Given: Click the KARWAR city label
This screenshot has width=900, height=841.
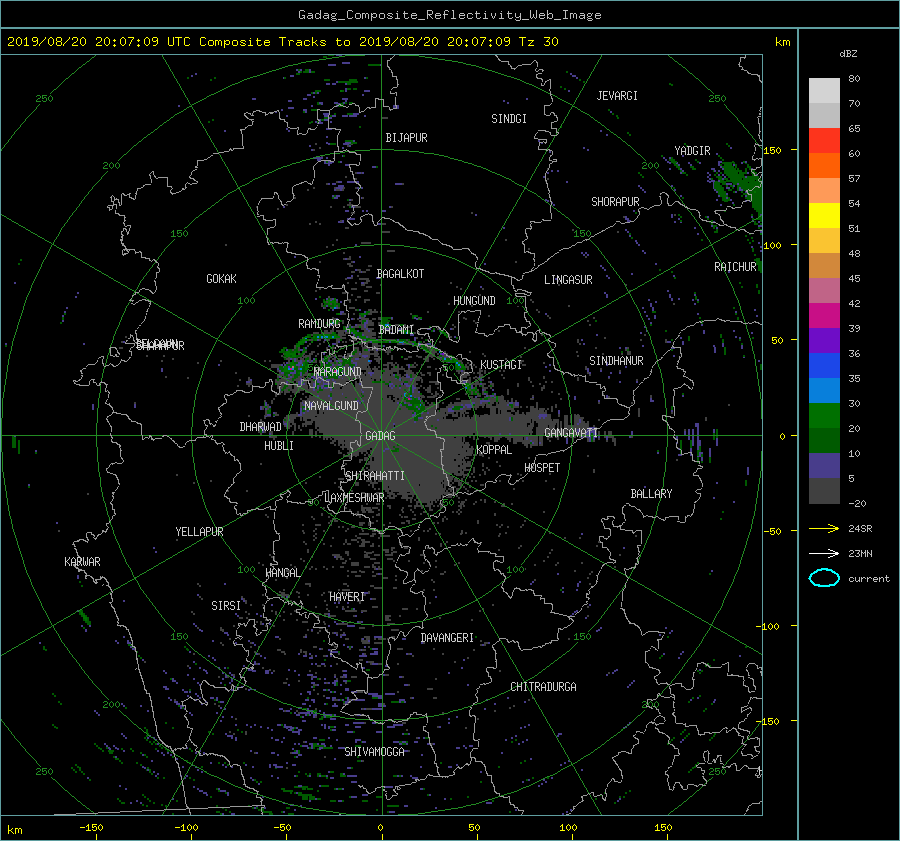Looking at the screenshot, I should click(x=82, y=562).
